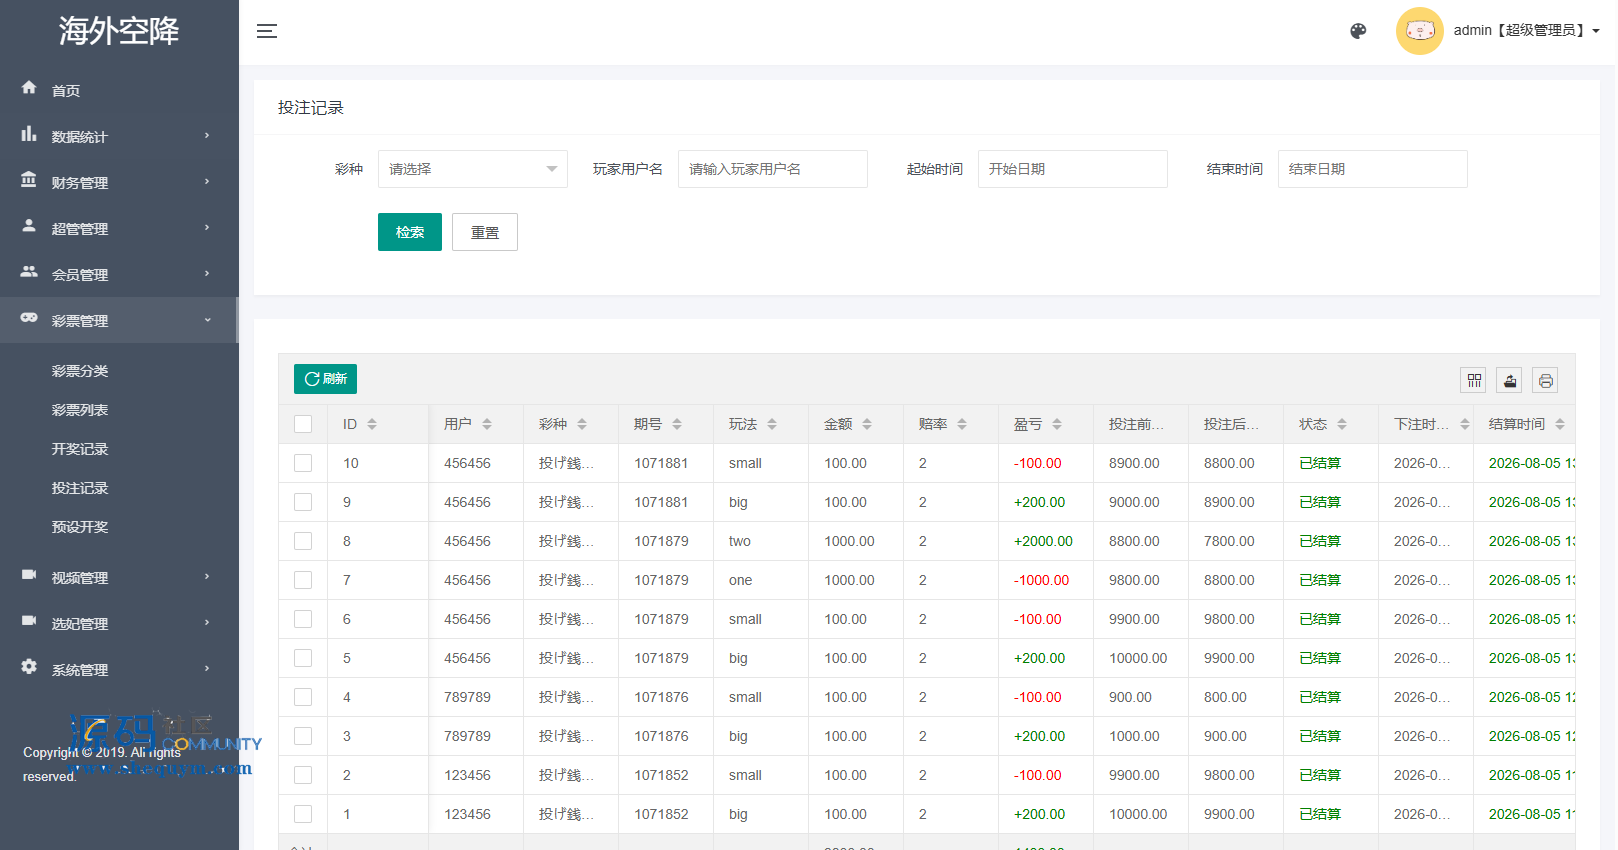The height and width of the screenshot is (850, 1618).
Task: Print the table with the printer icon
Action: click(1546, 380)
